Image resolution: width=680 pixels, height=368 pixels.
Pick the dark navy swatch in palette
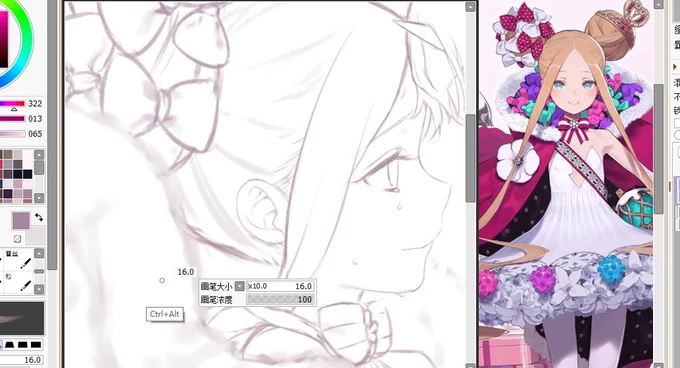(28, 174)
